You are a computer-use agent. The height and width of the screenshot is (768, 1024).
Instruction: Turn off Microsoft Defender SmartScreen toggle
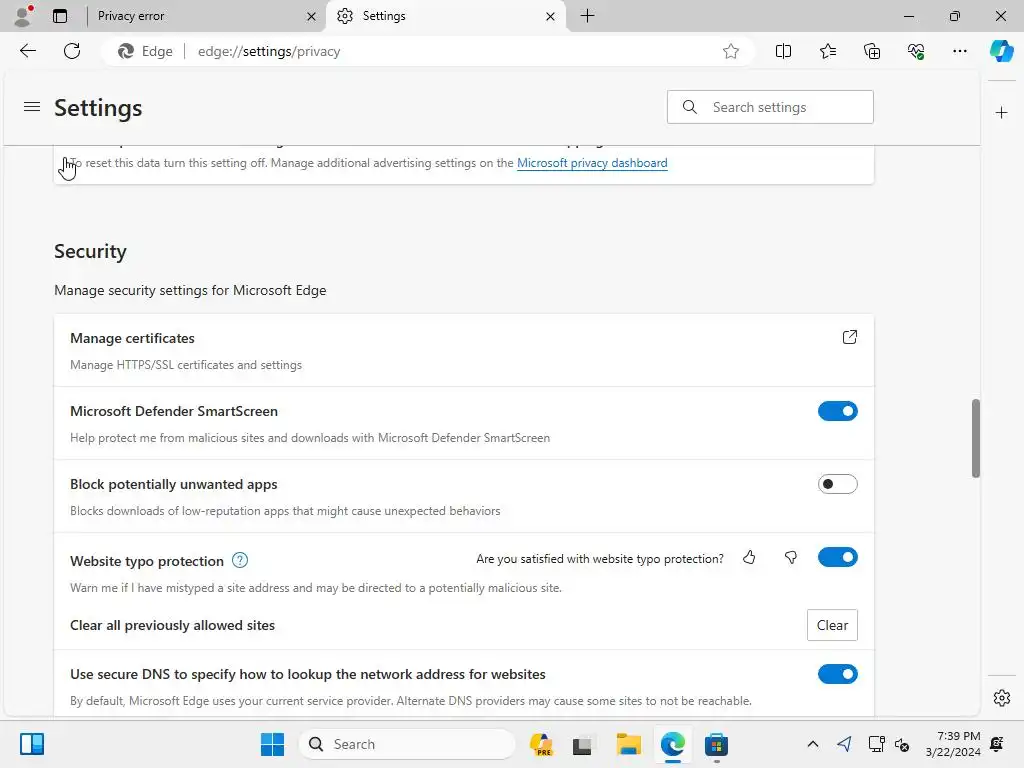coord(837,411)
